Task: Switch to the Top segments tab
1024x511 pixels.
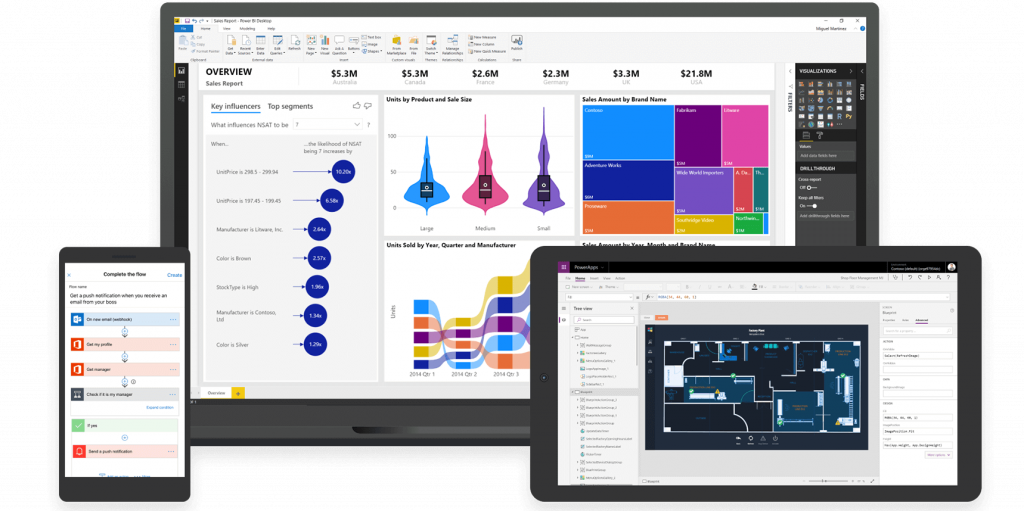Action: pos(290,106)
